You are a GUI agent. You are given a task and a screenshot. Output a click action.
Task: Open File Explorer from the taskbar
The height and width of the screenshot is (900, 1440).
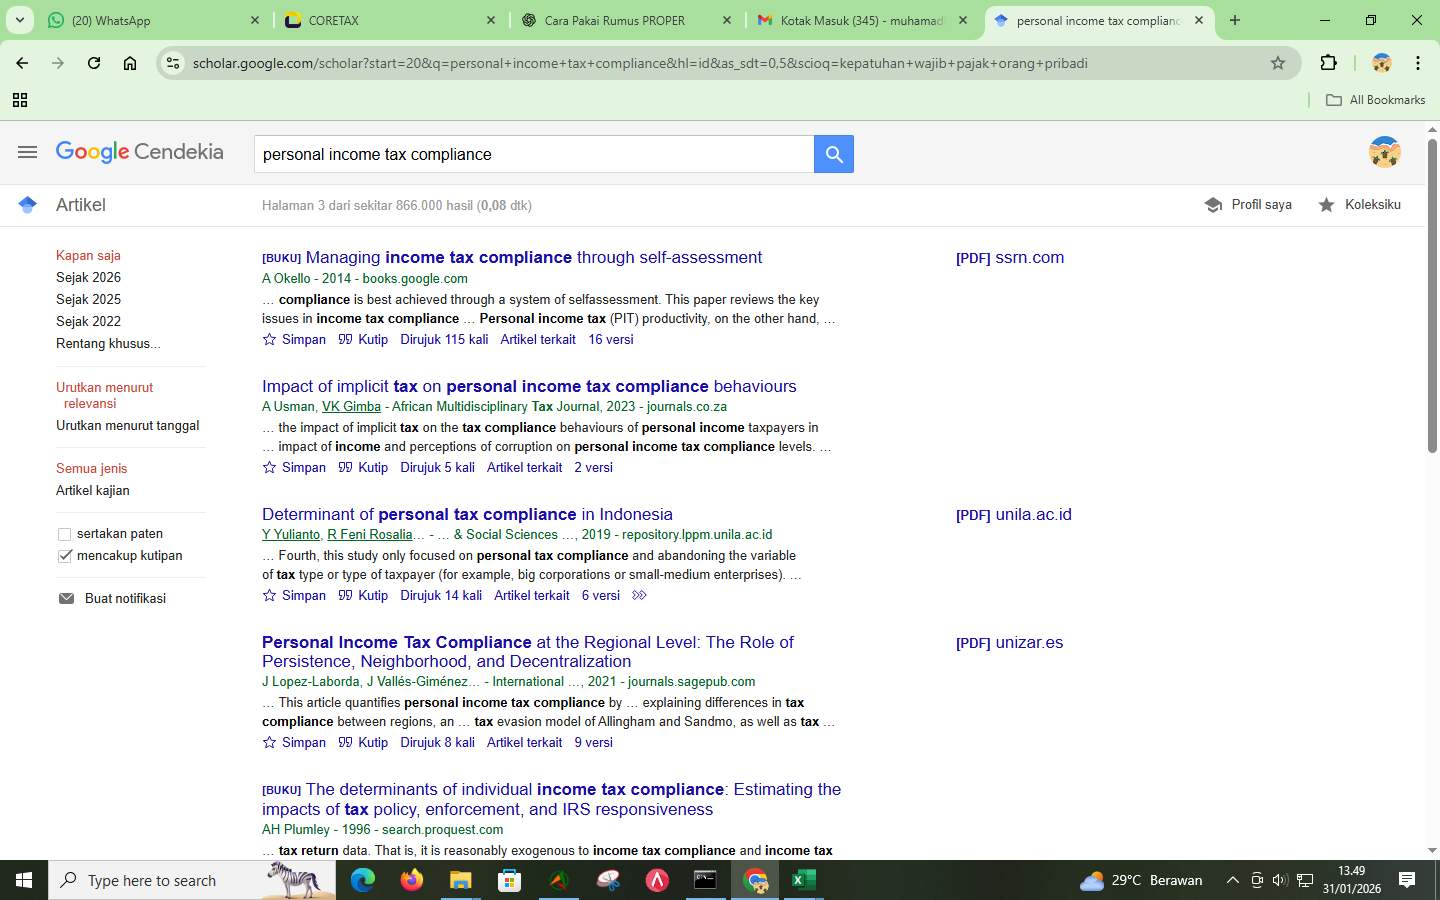tap(460, 880)
